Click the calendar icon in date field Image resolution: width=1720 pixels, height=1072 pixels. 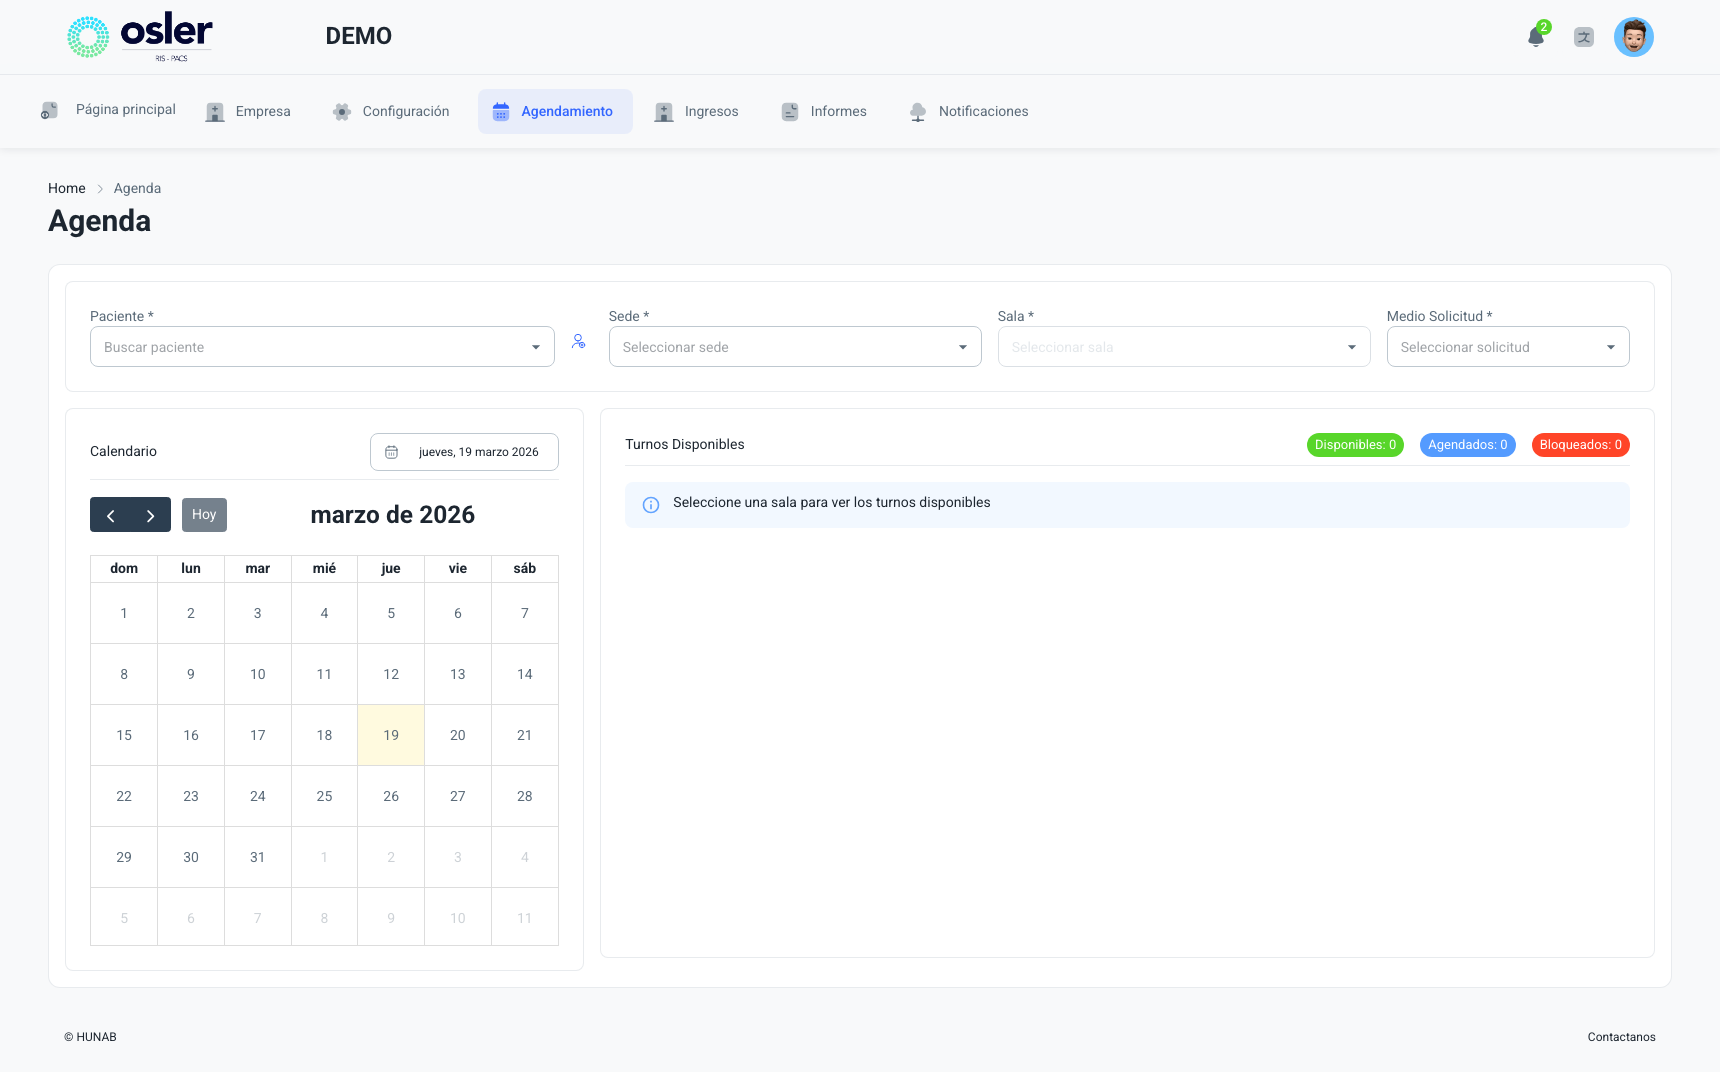[392, 452]
